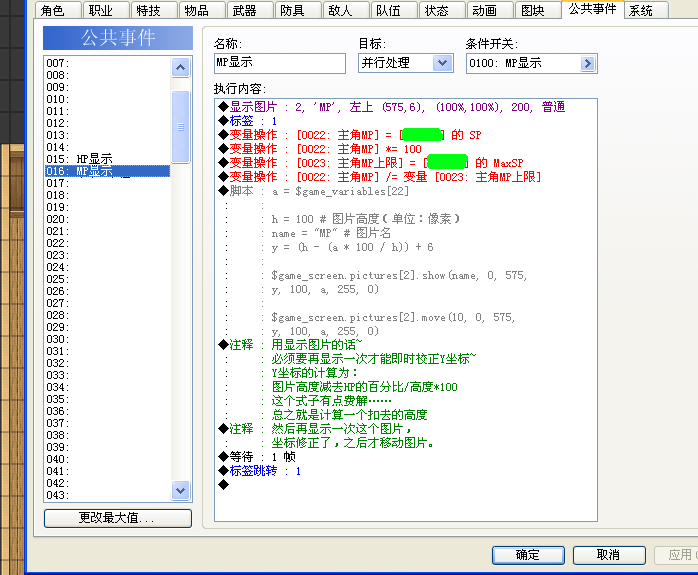Select the 变量操作 line ending in MaxSP

click(x=371, y=163)
